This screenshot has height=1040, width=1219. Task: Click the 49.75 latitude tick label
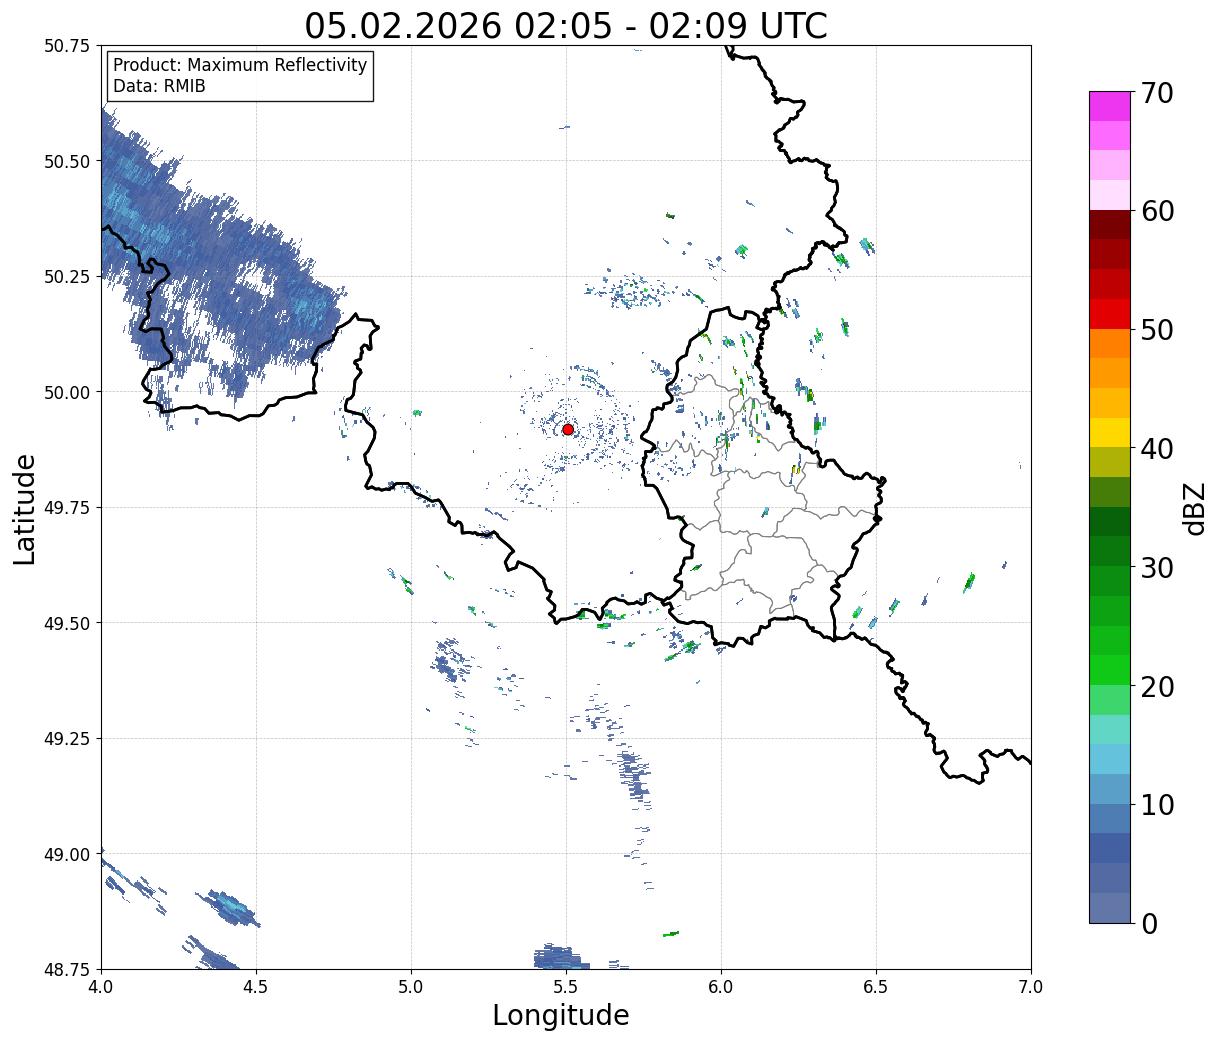pos(67,508)
